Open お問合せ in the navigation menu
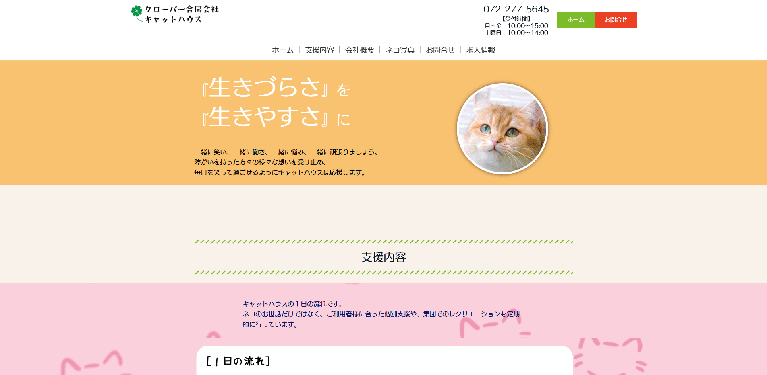This screenshot has width=767, height=375. (440, 50)
